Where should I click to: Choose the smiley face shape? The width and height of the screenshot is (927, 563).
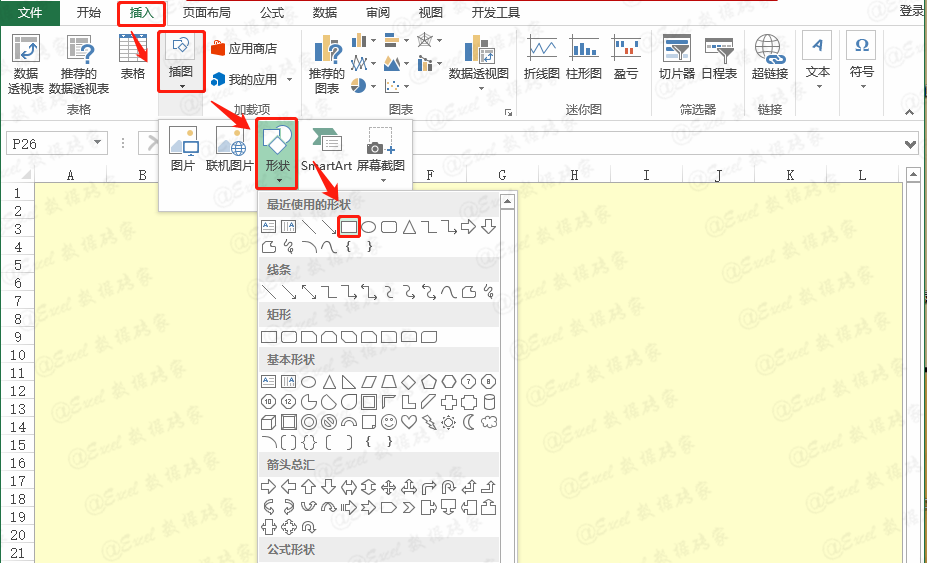point(388,422)
